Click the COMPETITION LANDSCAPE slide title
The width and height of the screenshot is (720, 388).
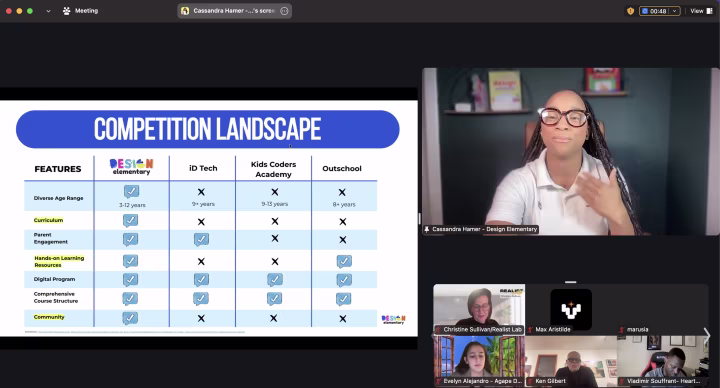pos(208,129)
